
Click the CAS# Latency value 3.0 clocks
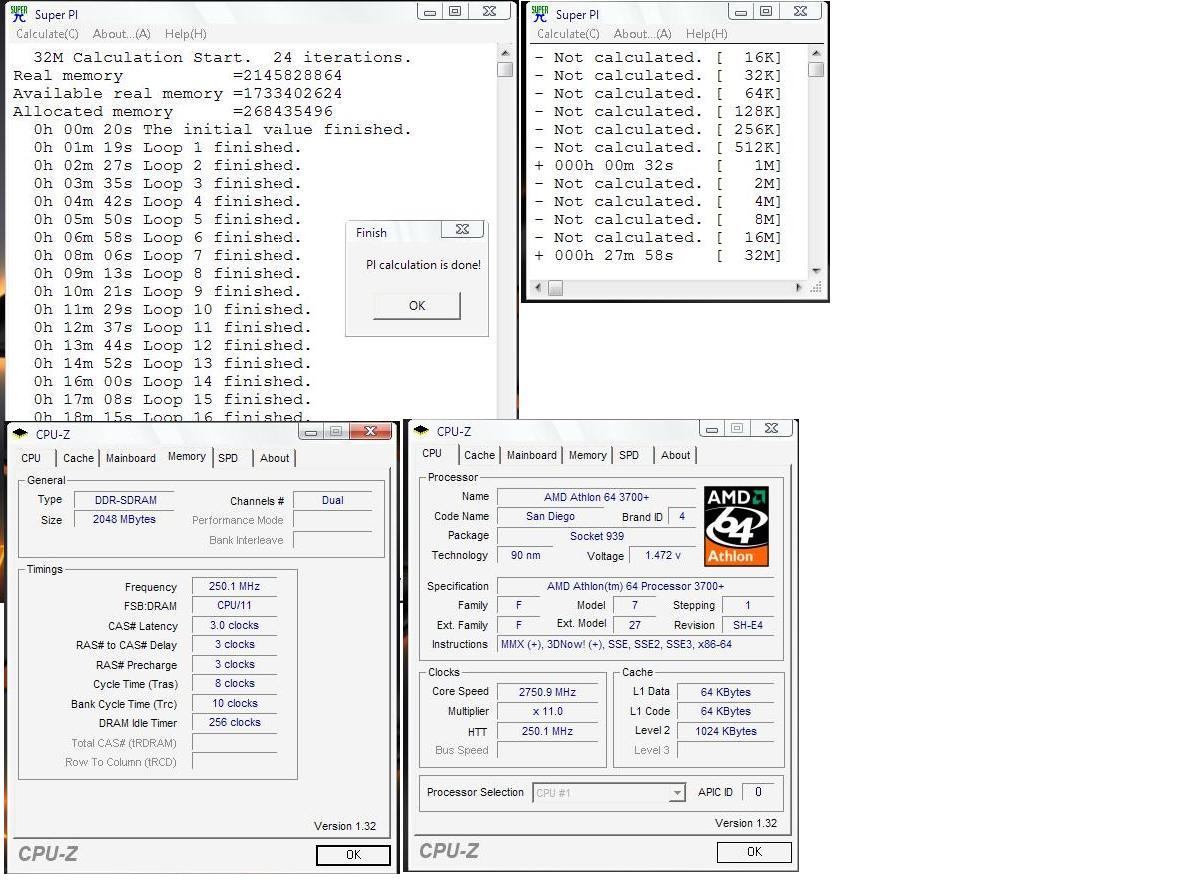point(234,625)
